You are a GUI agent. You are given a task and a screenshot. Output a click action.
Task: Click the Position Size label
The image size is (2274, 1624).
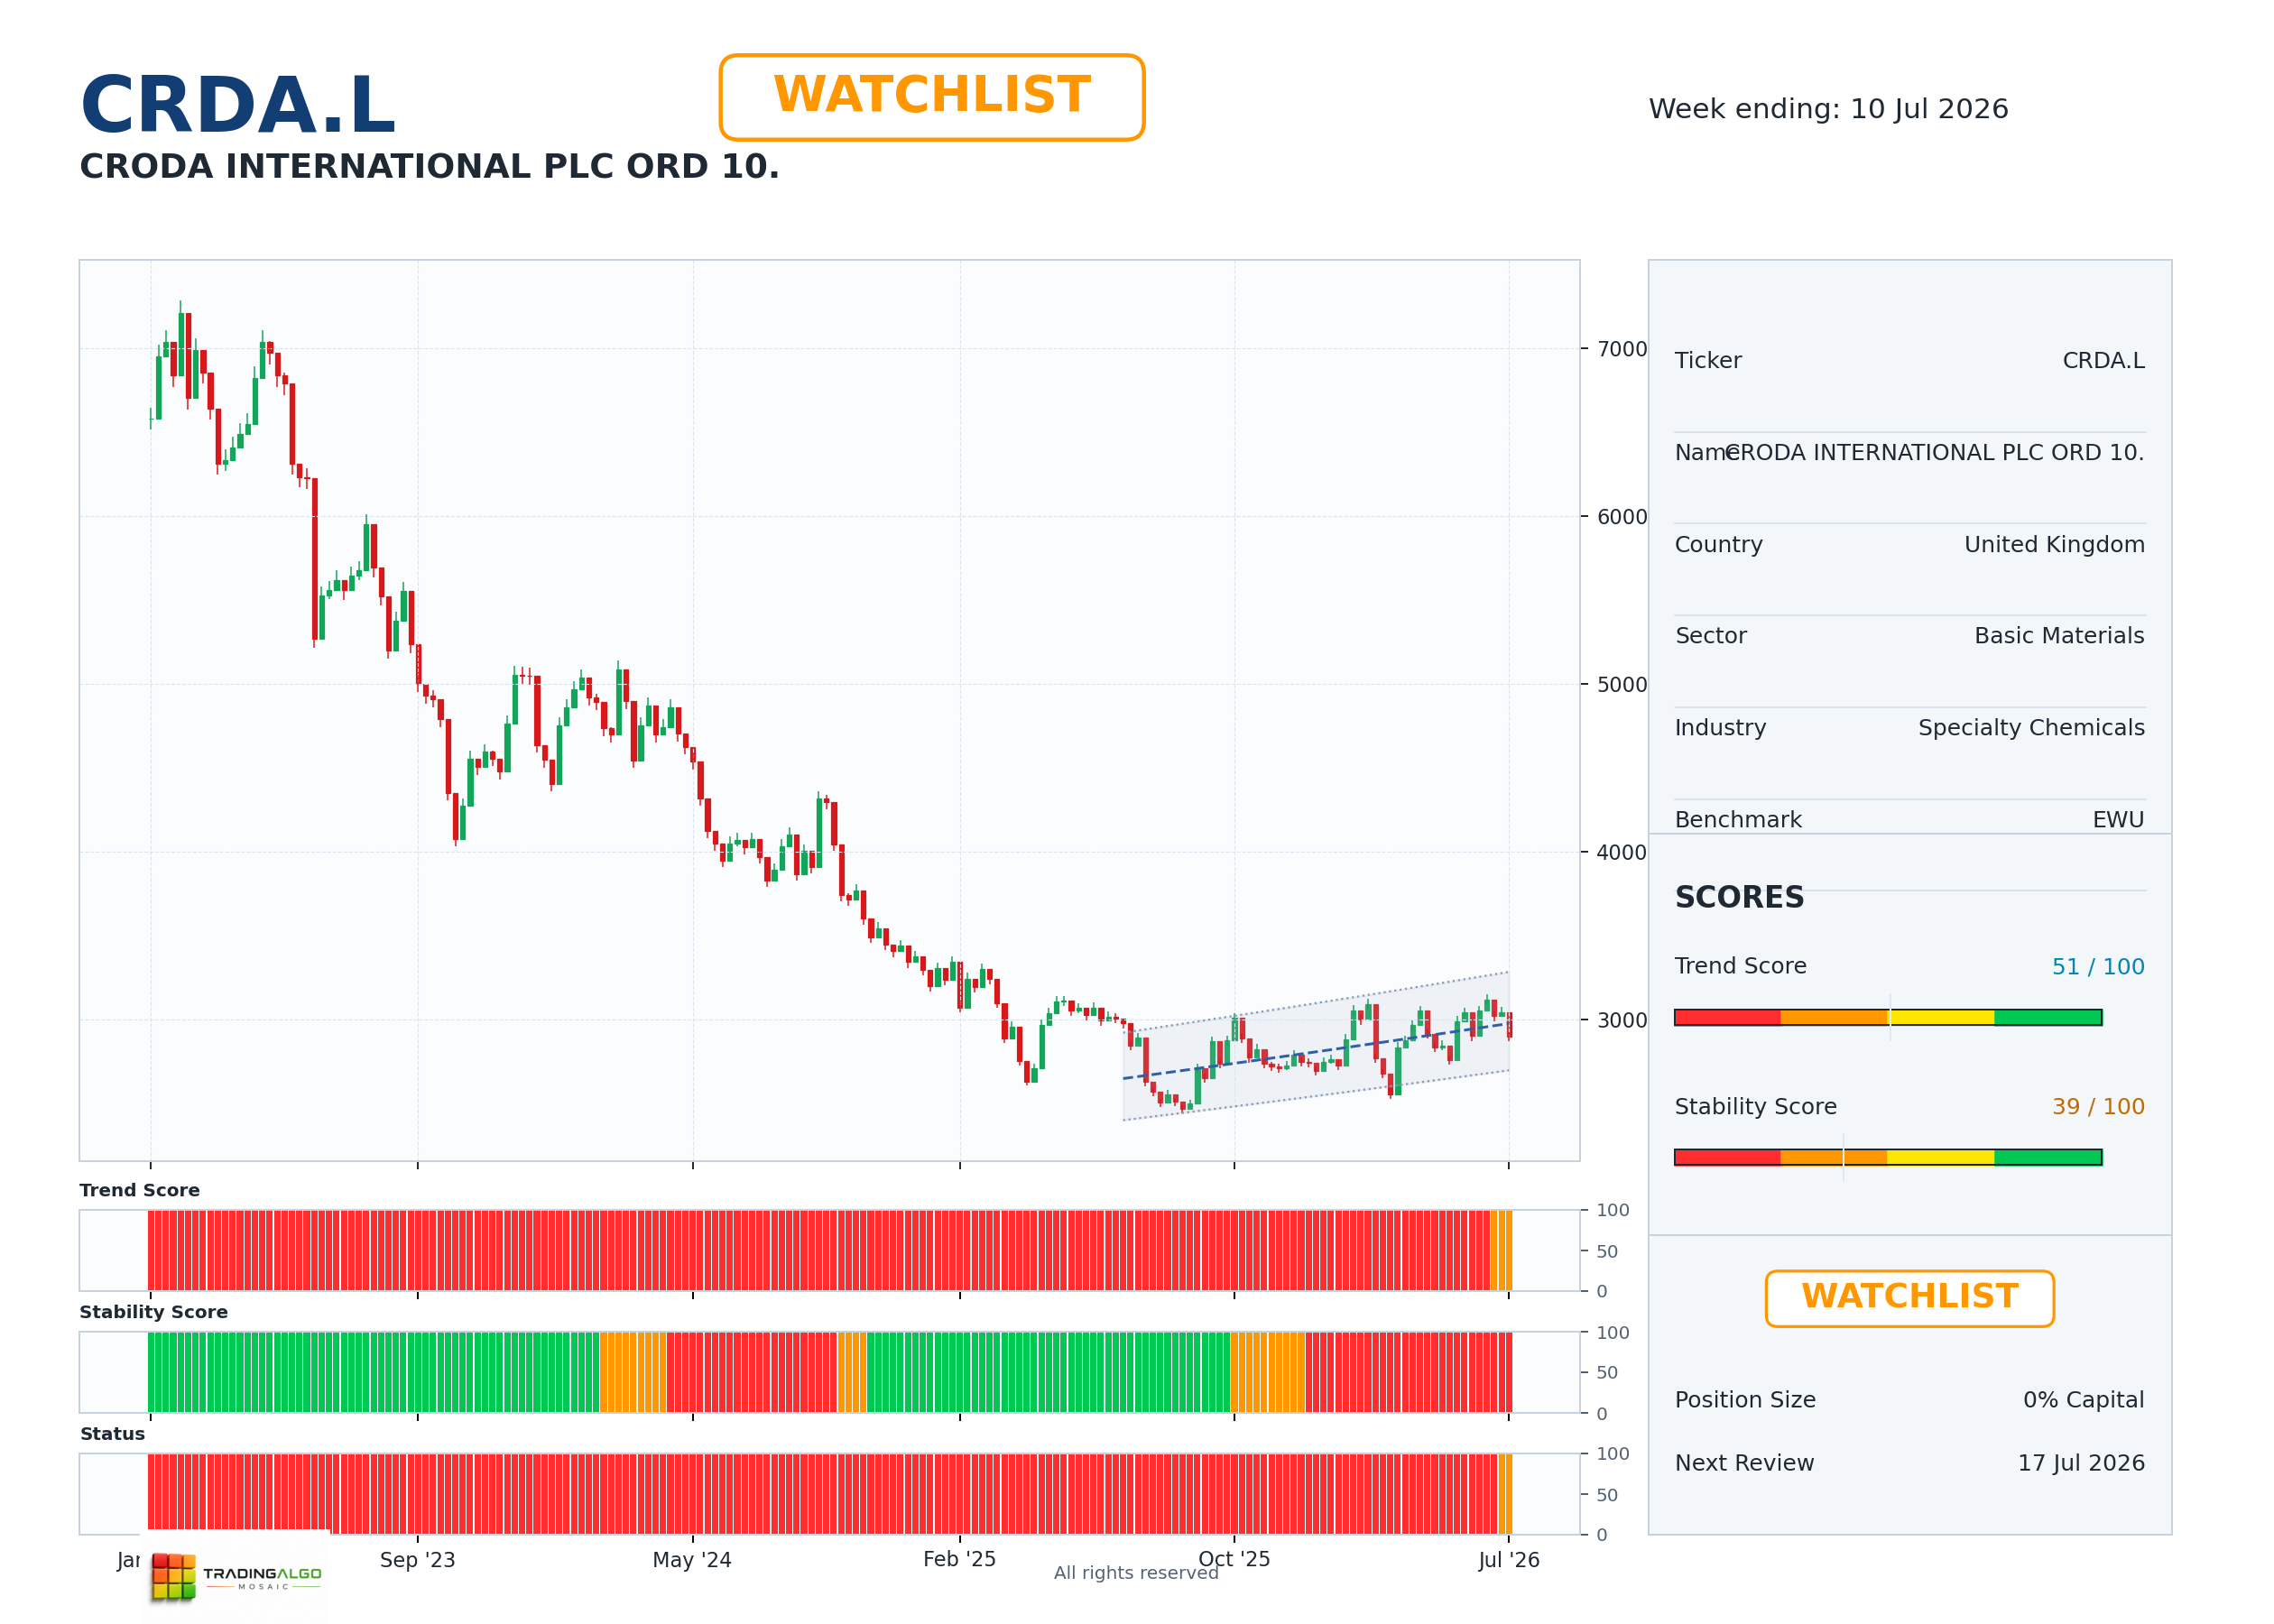click(x=1745, y=1400)
